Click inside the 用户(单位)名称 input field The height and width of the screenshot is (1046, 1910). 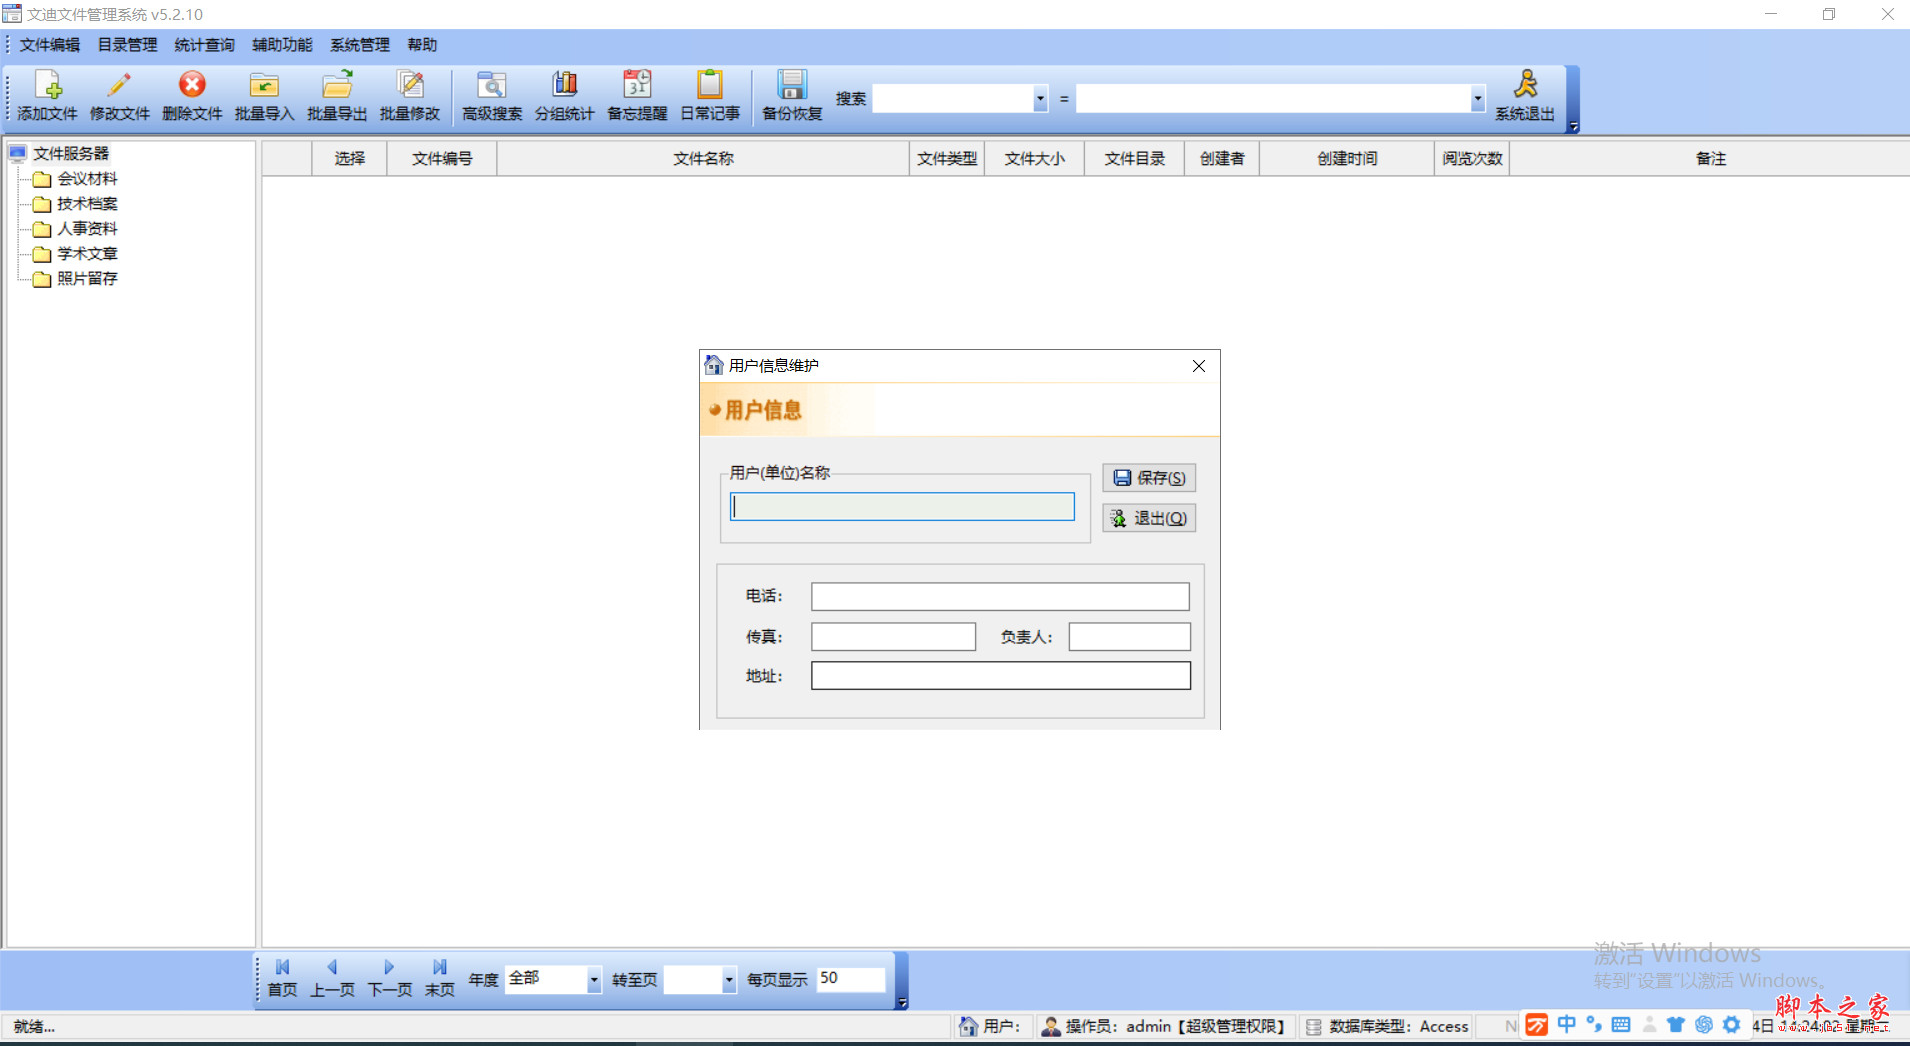pos(901,506)
